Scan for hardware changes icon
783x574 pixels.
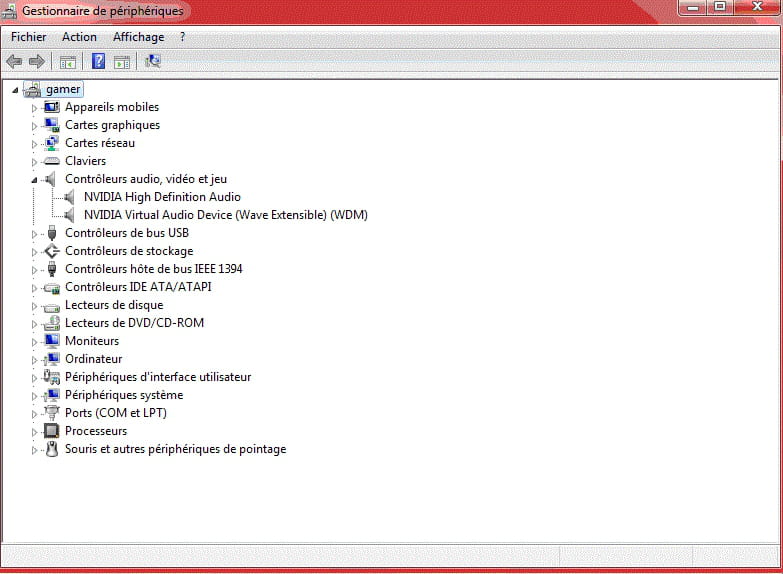click(152, 61)
